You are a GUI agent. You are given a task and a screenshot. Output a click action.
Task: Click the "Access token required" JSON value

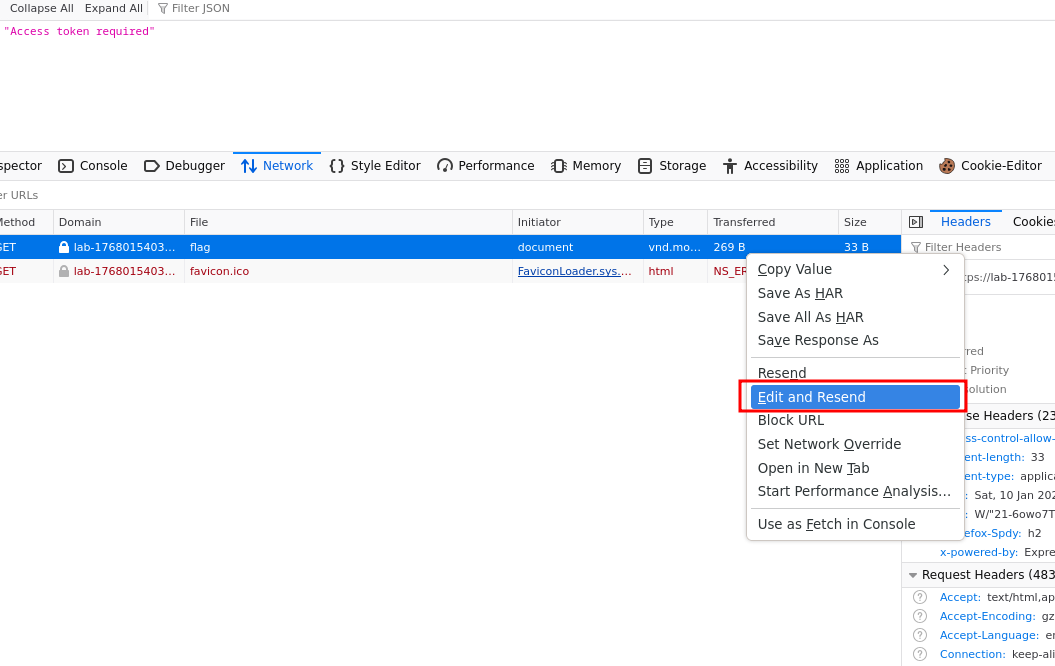[x=79, y=31]
